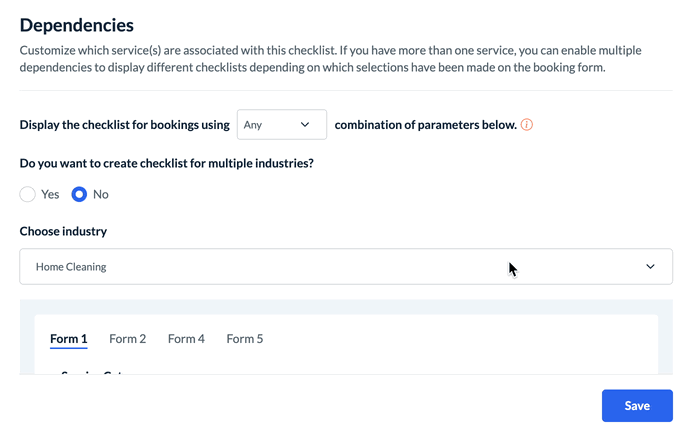Click the "Yes" option label text
This screenshot has width=694, height=427.
50,194
